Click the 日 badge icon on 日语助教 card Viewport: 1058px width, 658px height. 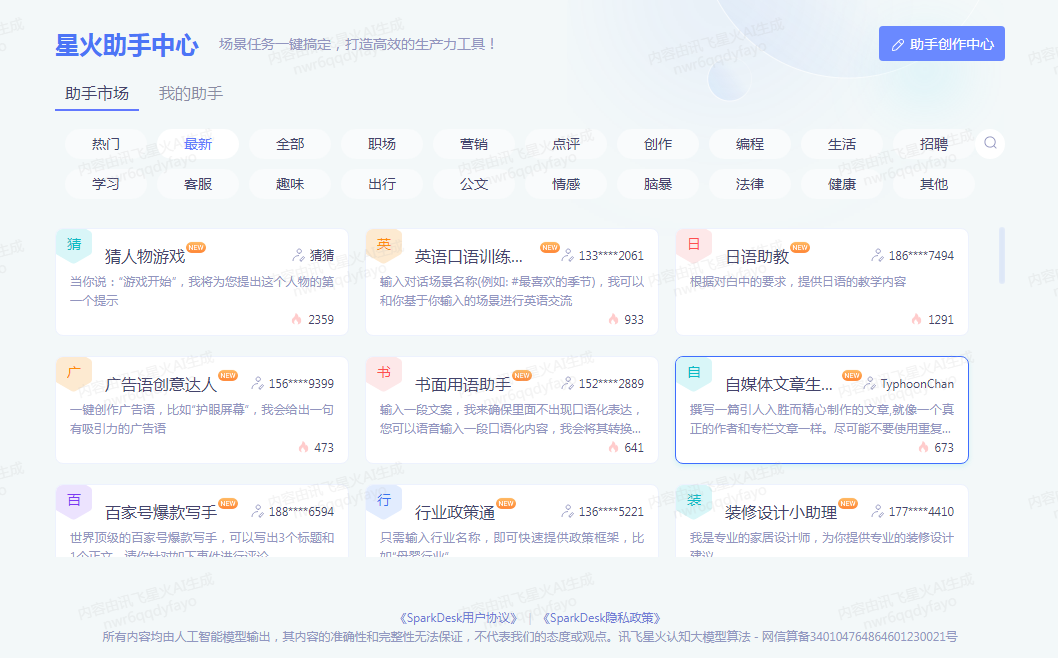[694, 244]
